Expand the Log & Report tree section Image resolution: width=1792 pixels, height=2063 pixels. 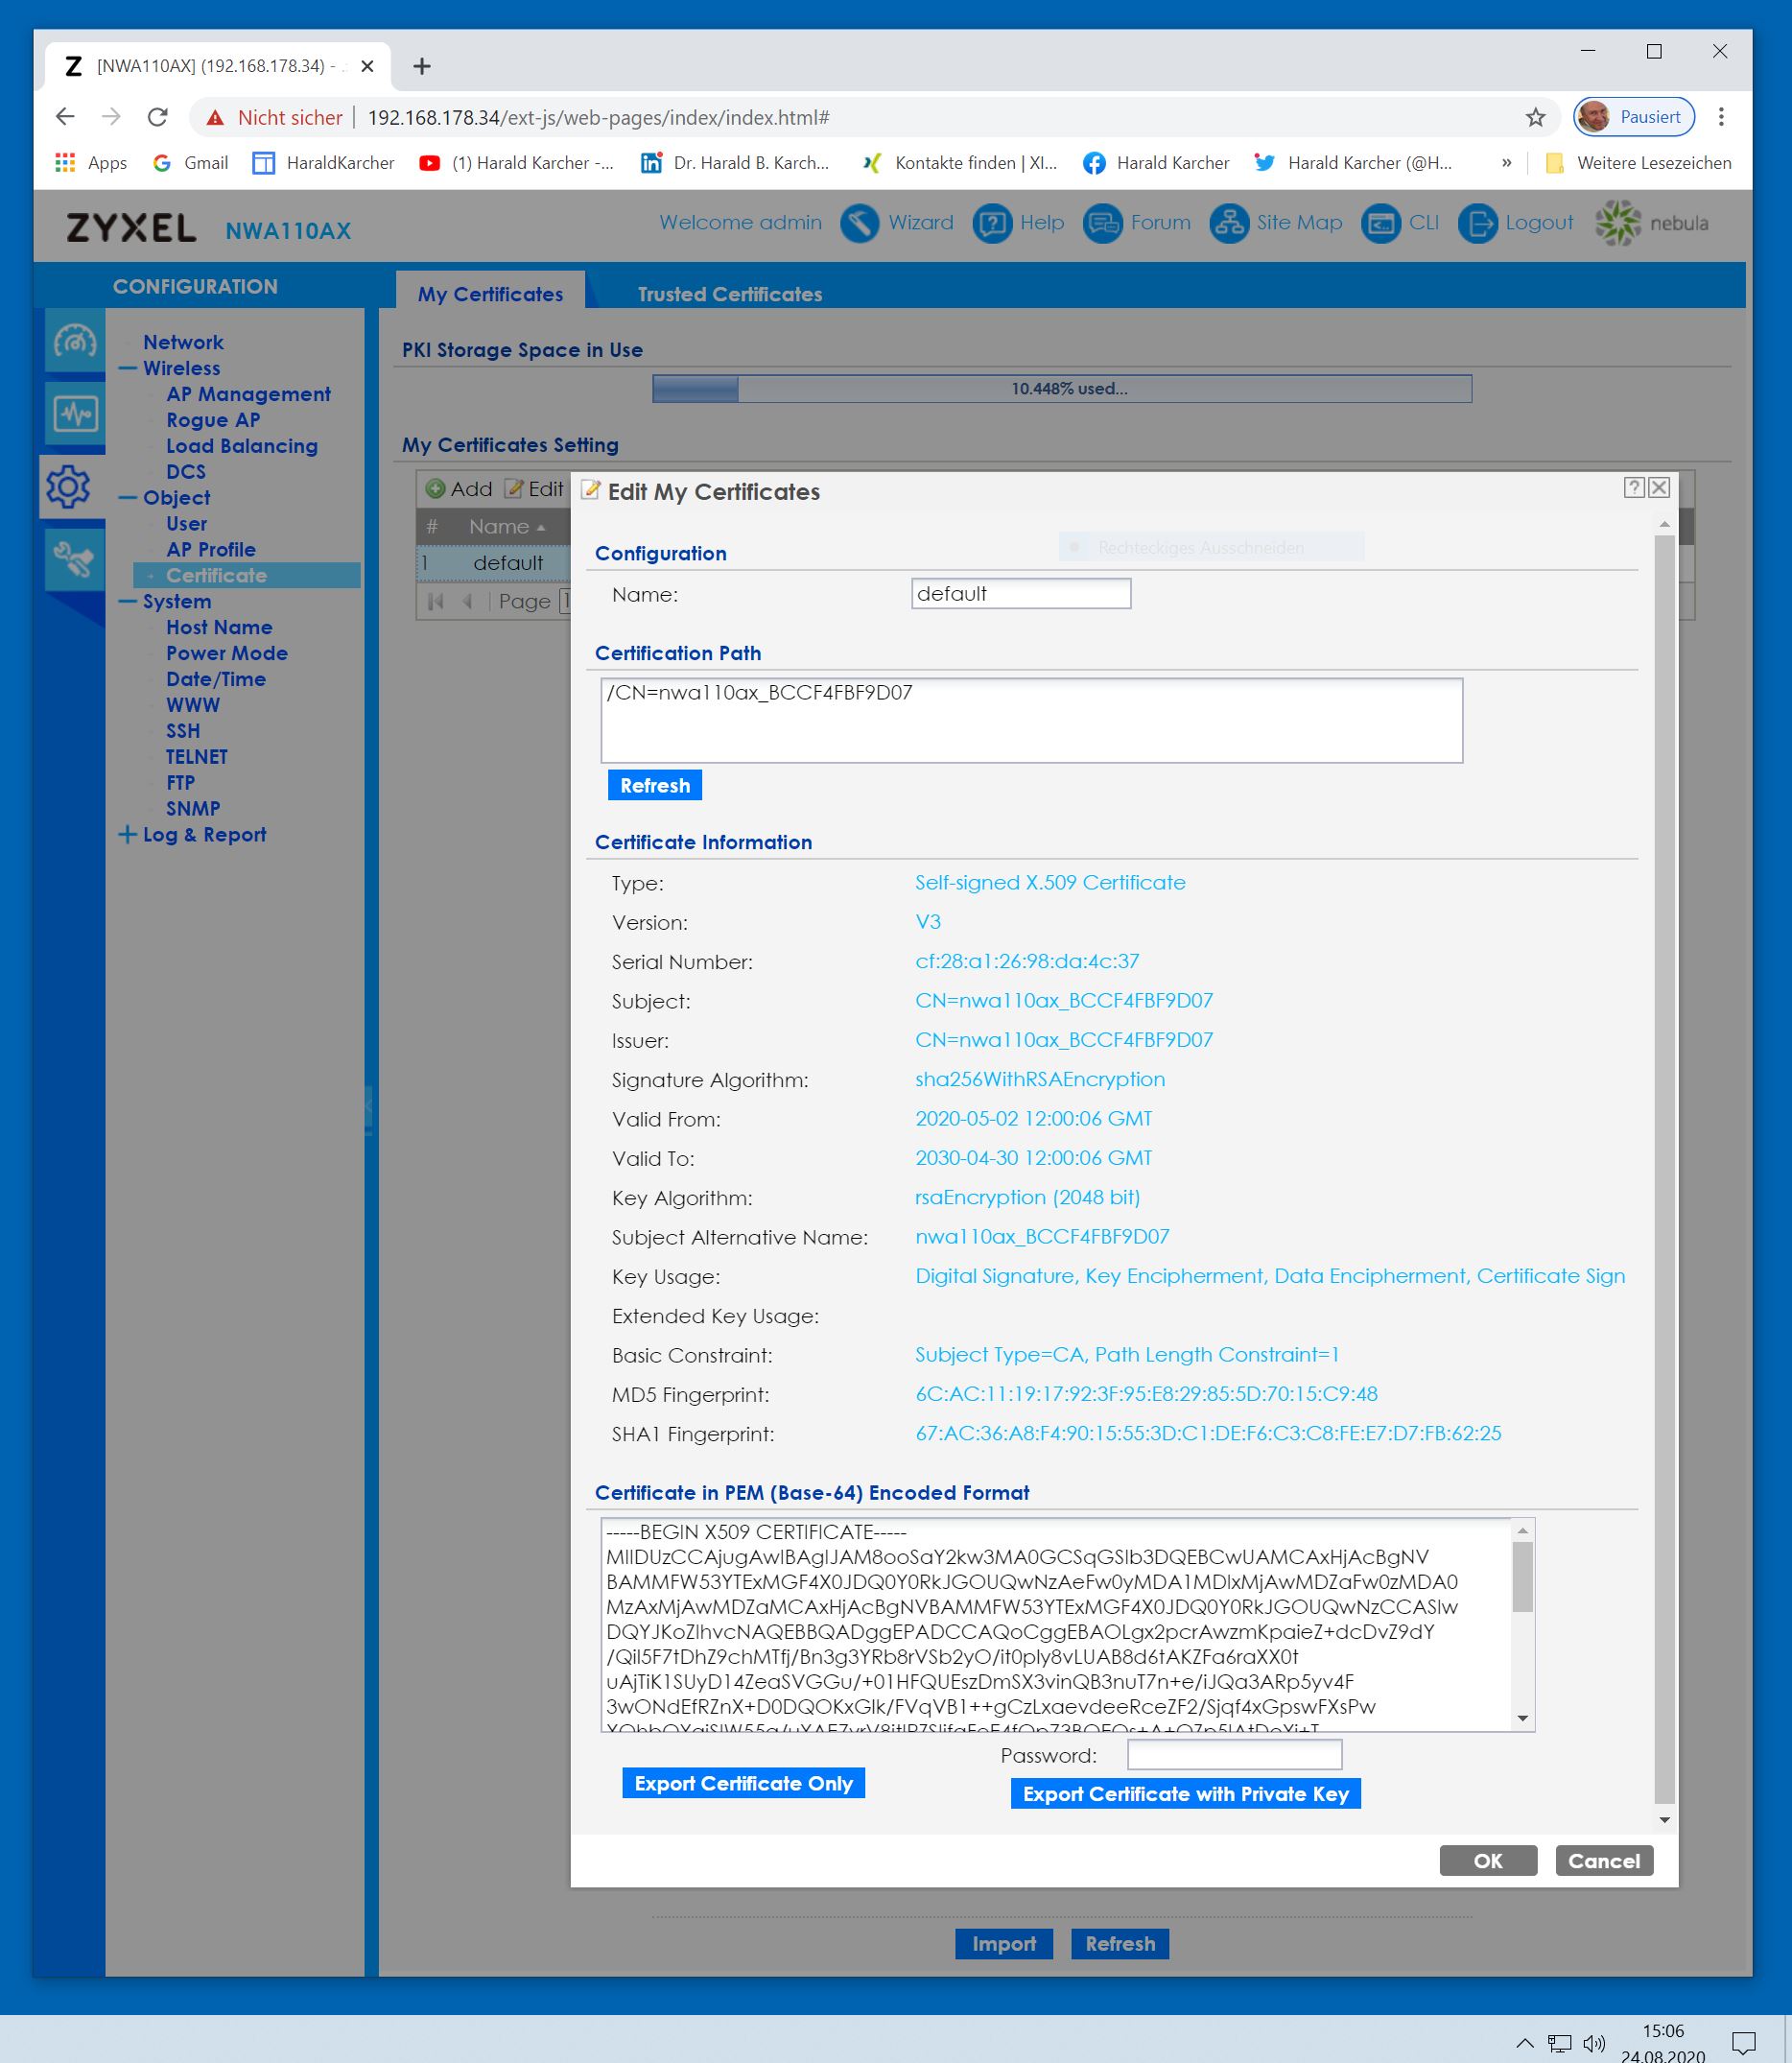[127, 834]
